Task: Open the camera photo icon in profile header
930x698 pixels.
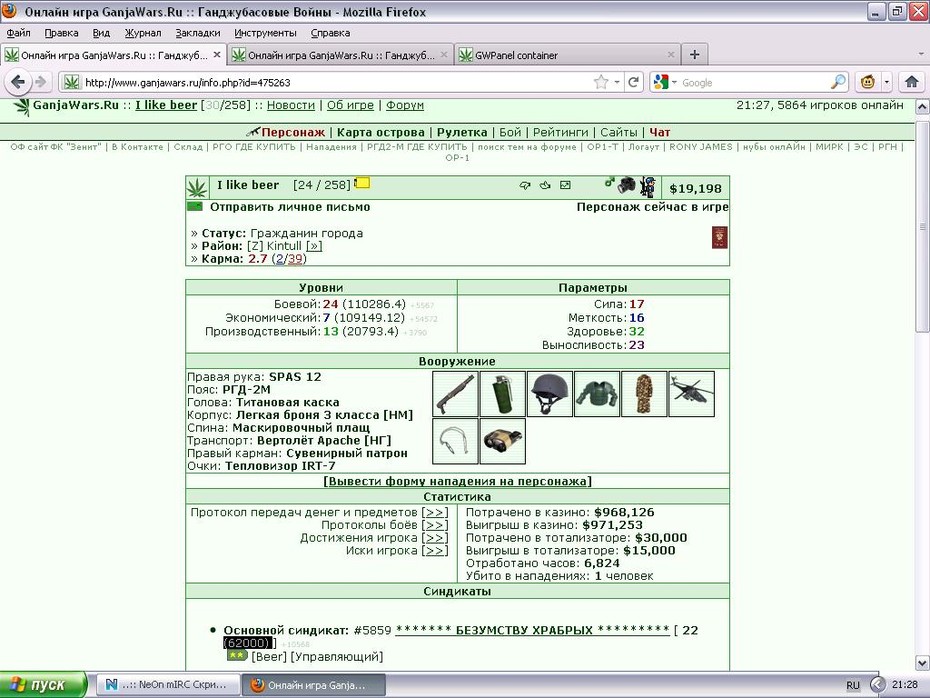Action: point(626,186)
